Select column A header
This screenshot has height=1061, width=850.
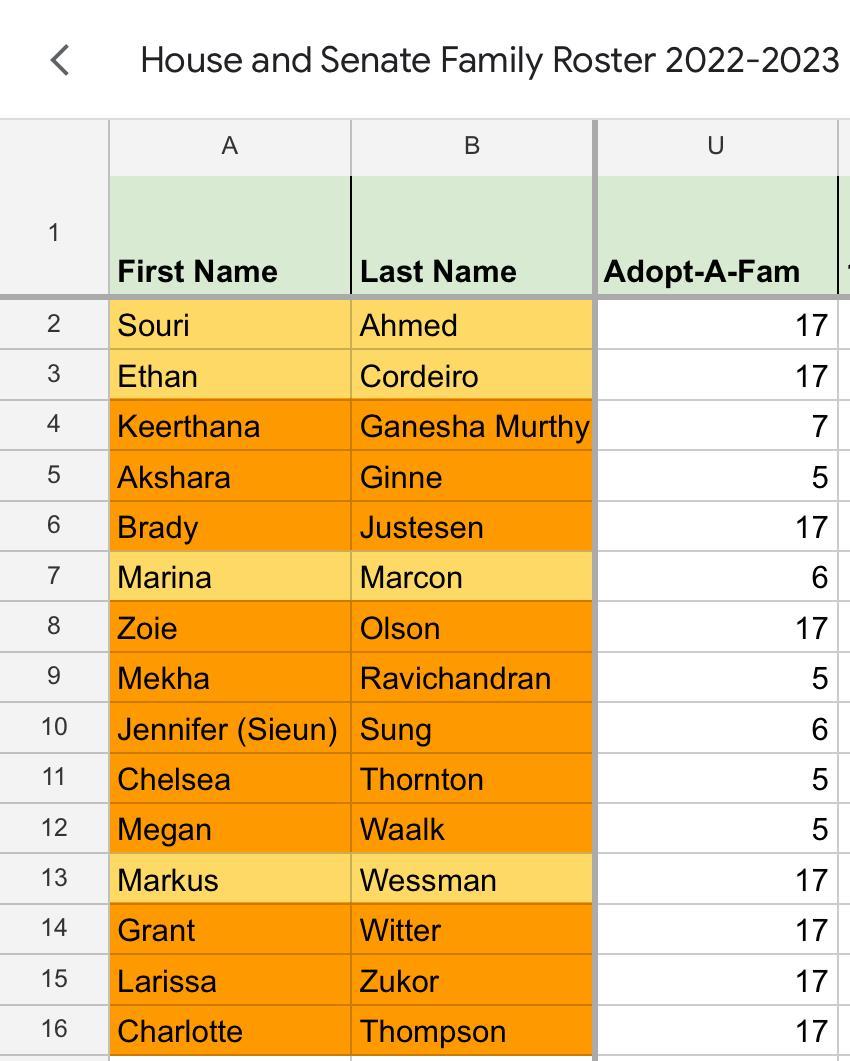(x=229, y=146)
